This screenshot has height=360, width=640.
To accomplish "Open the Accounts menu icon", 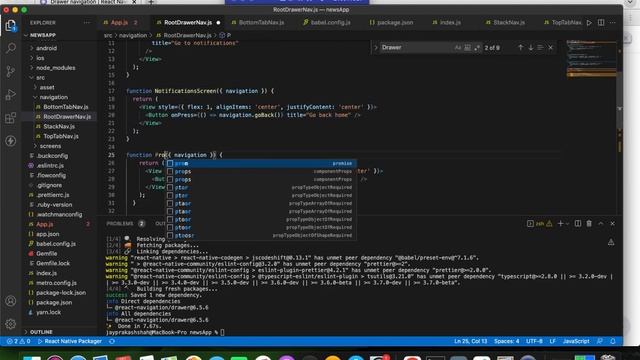I will [11, 301].
